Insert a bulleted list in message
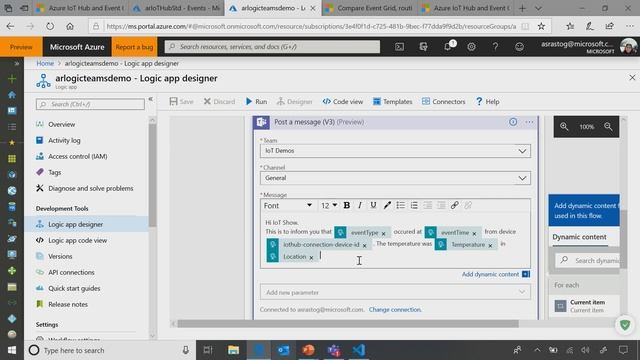Viewport: 640px width, 360px height. [400, 205]
